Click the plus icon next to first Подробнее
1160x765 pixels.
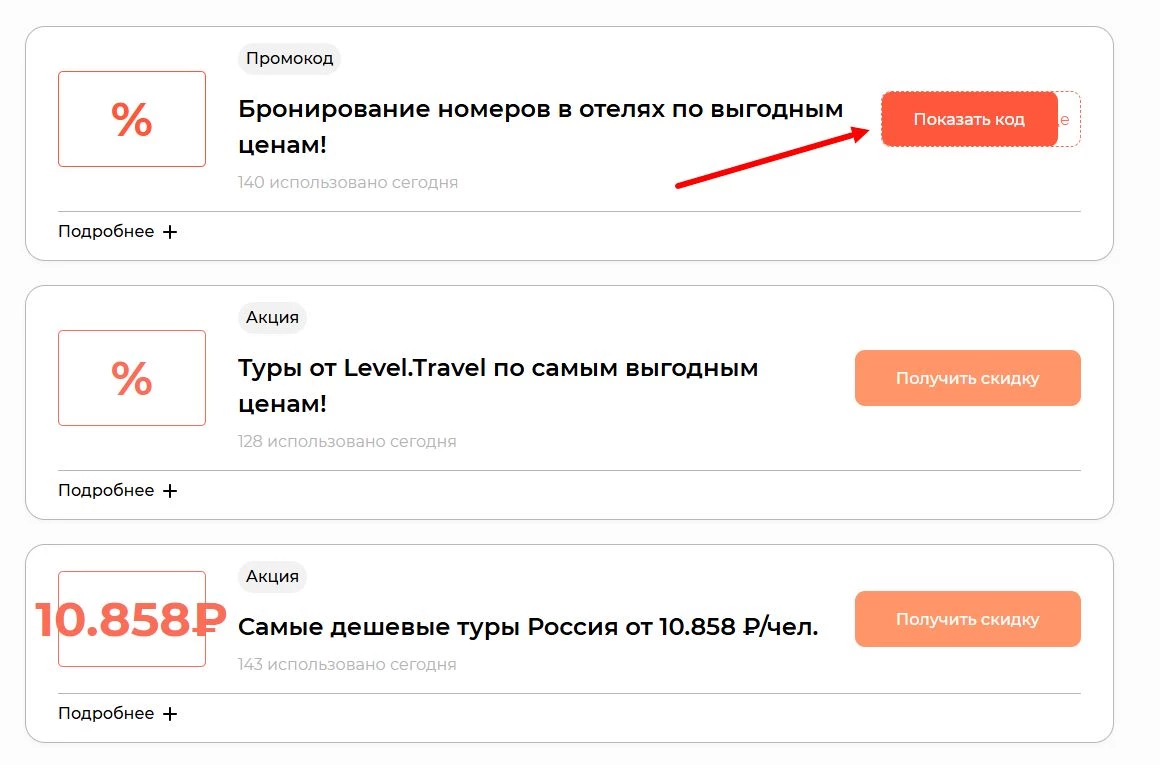[x=170, y=231]
